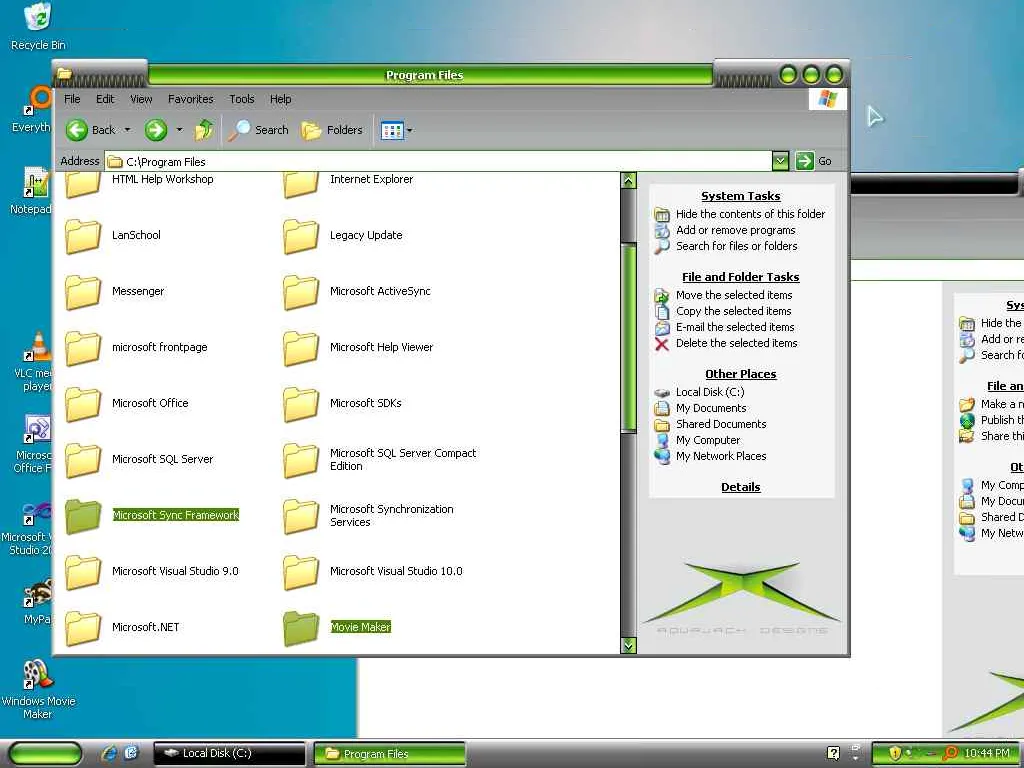Click Hide the contents of this folder
Viewport: 1024px width, 768px height.
[750, 214]
